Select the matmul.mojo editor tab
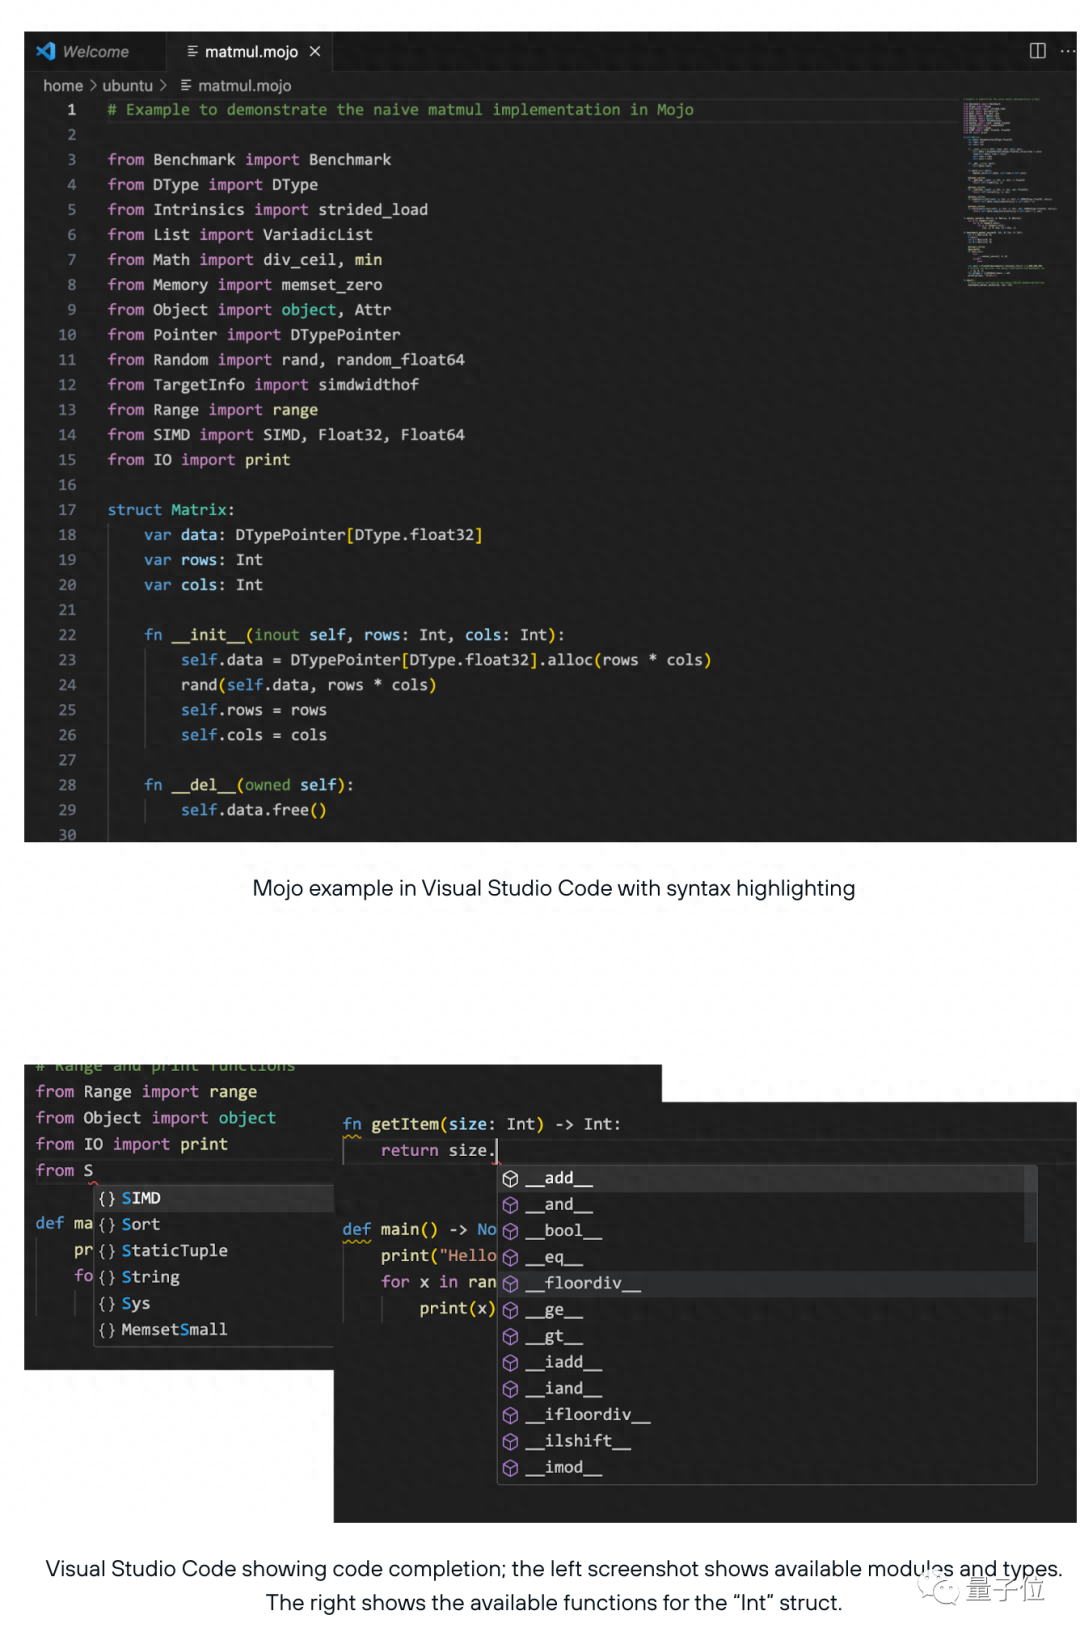This screenshot has height=1636, width=1080. click(x=250, y=52)
